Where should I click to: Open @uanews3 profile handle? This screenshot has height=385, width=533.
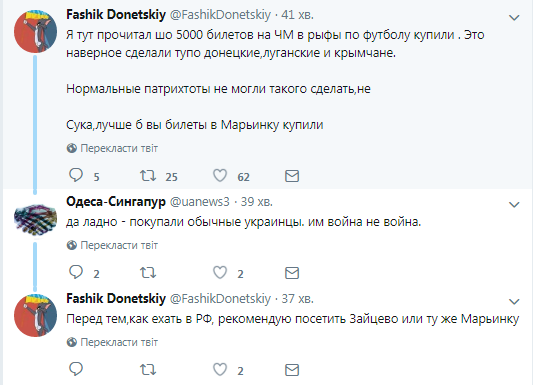point(200,202)
